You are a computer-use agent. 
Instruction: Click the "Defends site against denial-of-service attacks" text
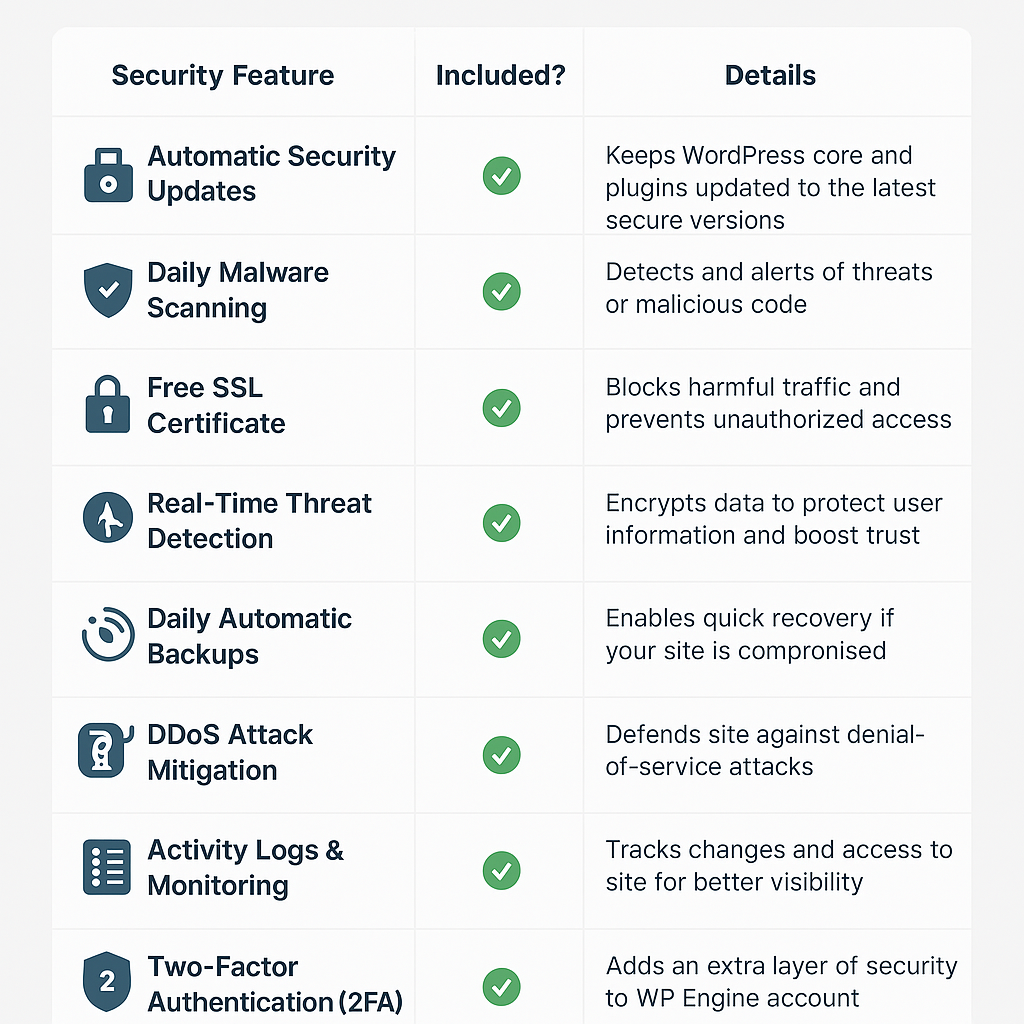pos(765,750)
